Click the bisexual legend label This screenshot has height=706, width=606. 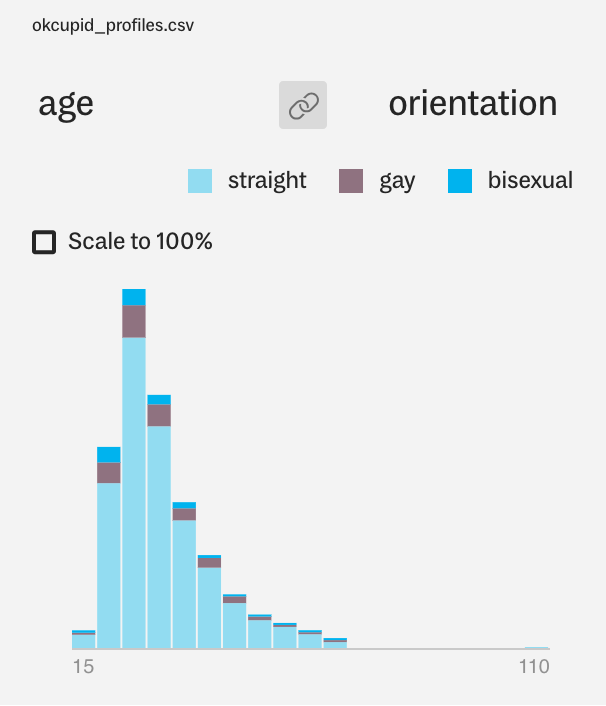(x=530, y=181)
